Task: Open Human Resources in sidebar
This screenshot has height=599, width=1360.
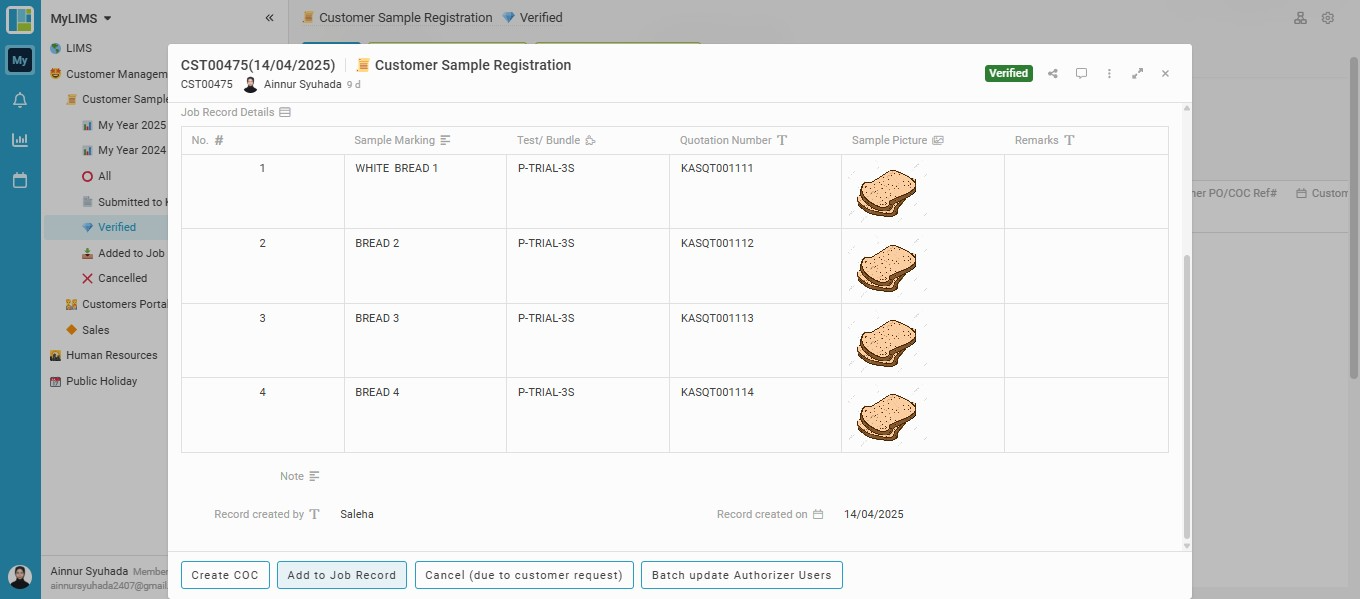Action: [x=104, y=355]
